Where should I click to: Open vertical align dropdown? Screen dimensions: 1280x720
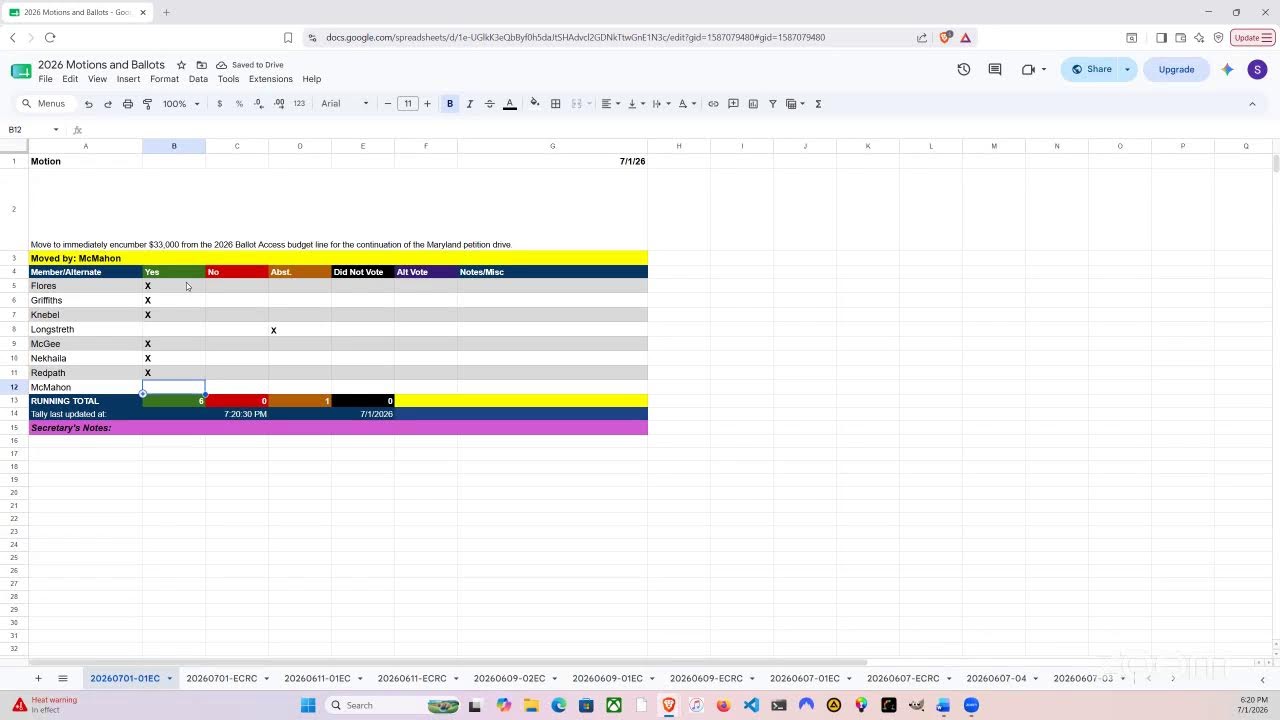point(635,104)
